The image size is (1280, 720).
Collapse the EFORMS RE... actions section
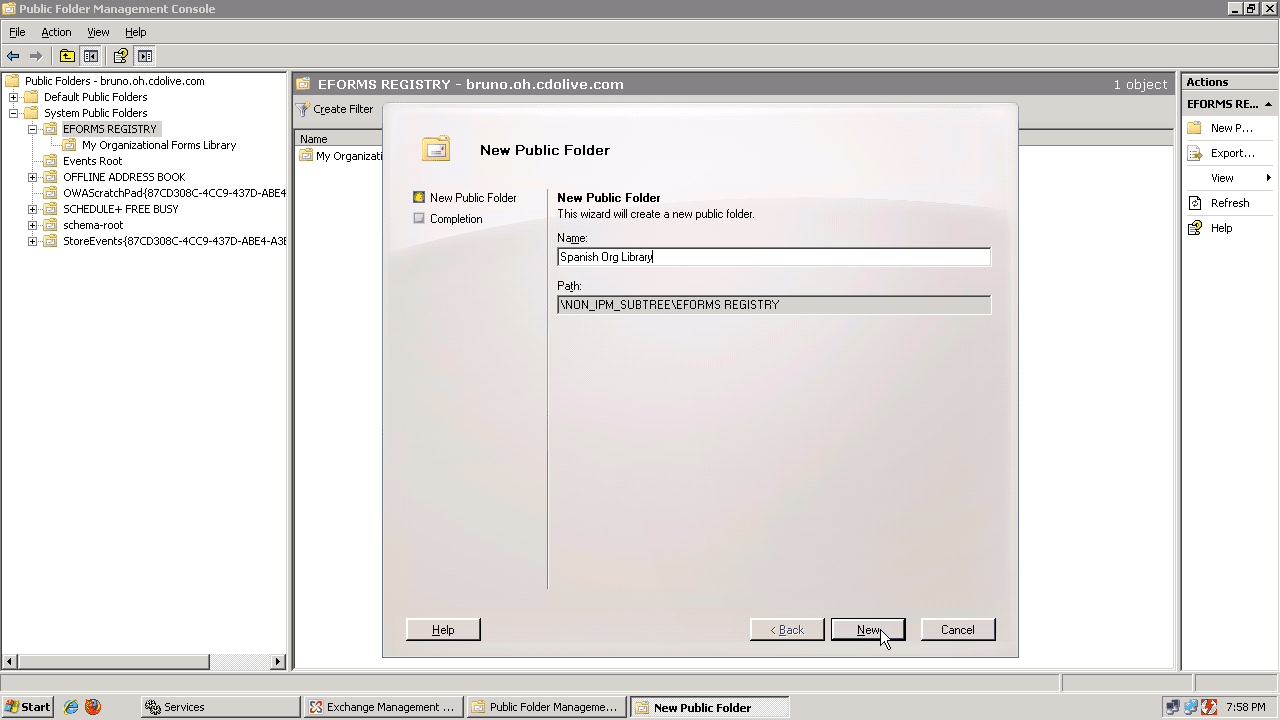pyautogui.click(x=1268, y=104)
